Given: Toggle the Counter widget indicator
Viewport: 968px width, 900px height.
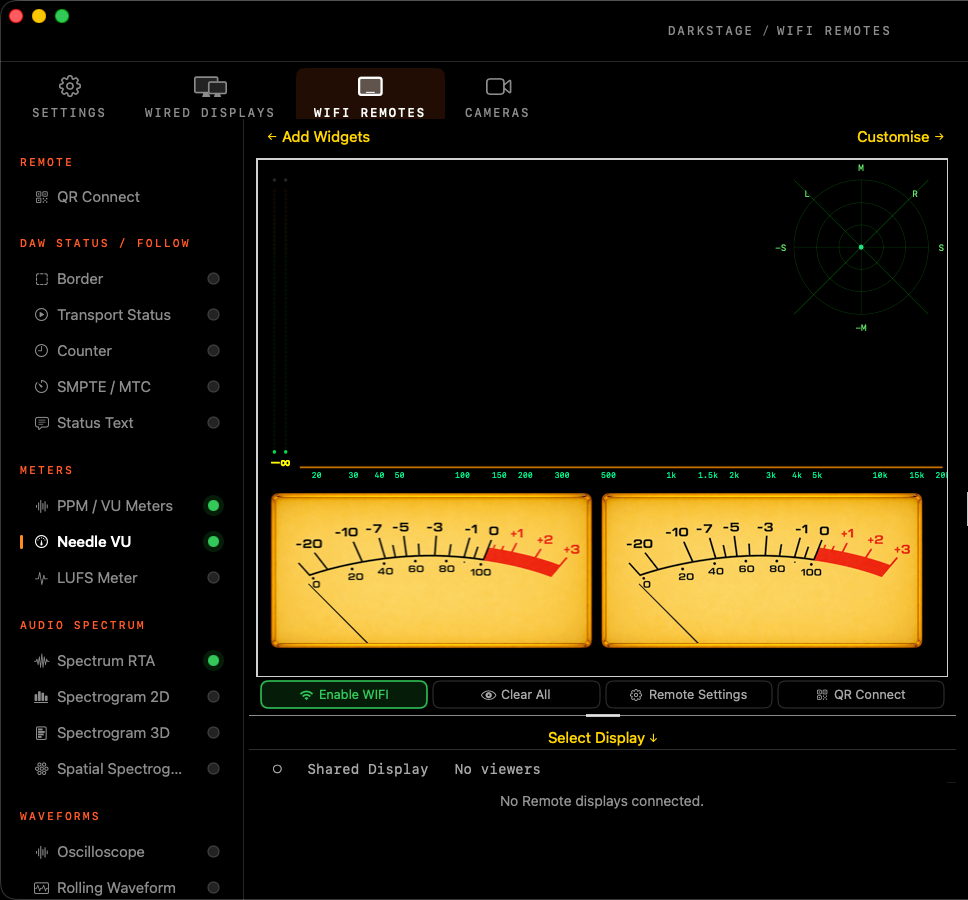Looking at the screenshot, I should click(214, 351).
